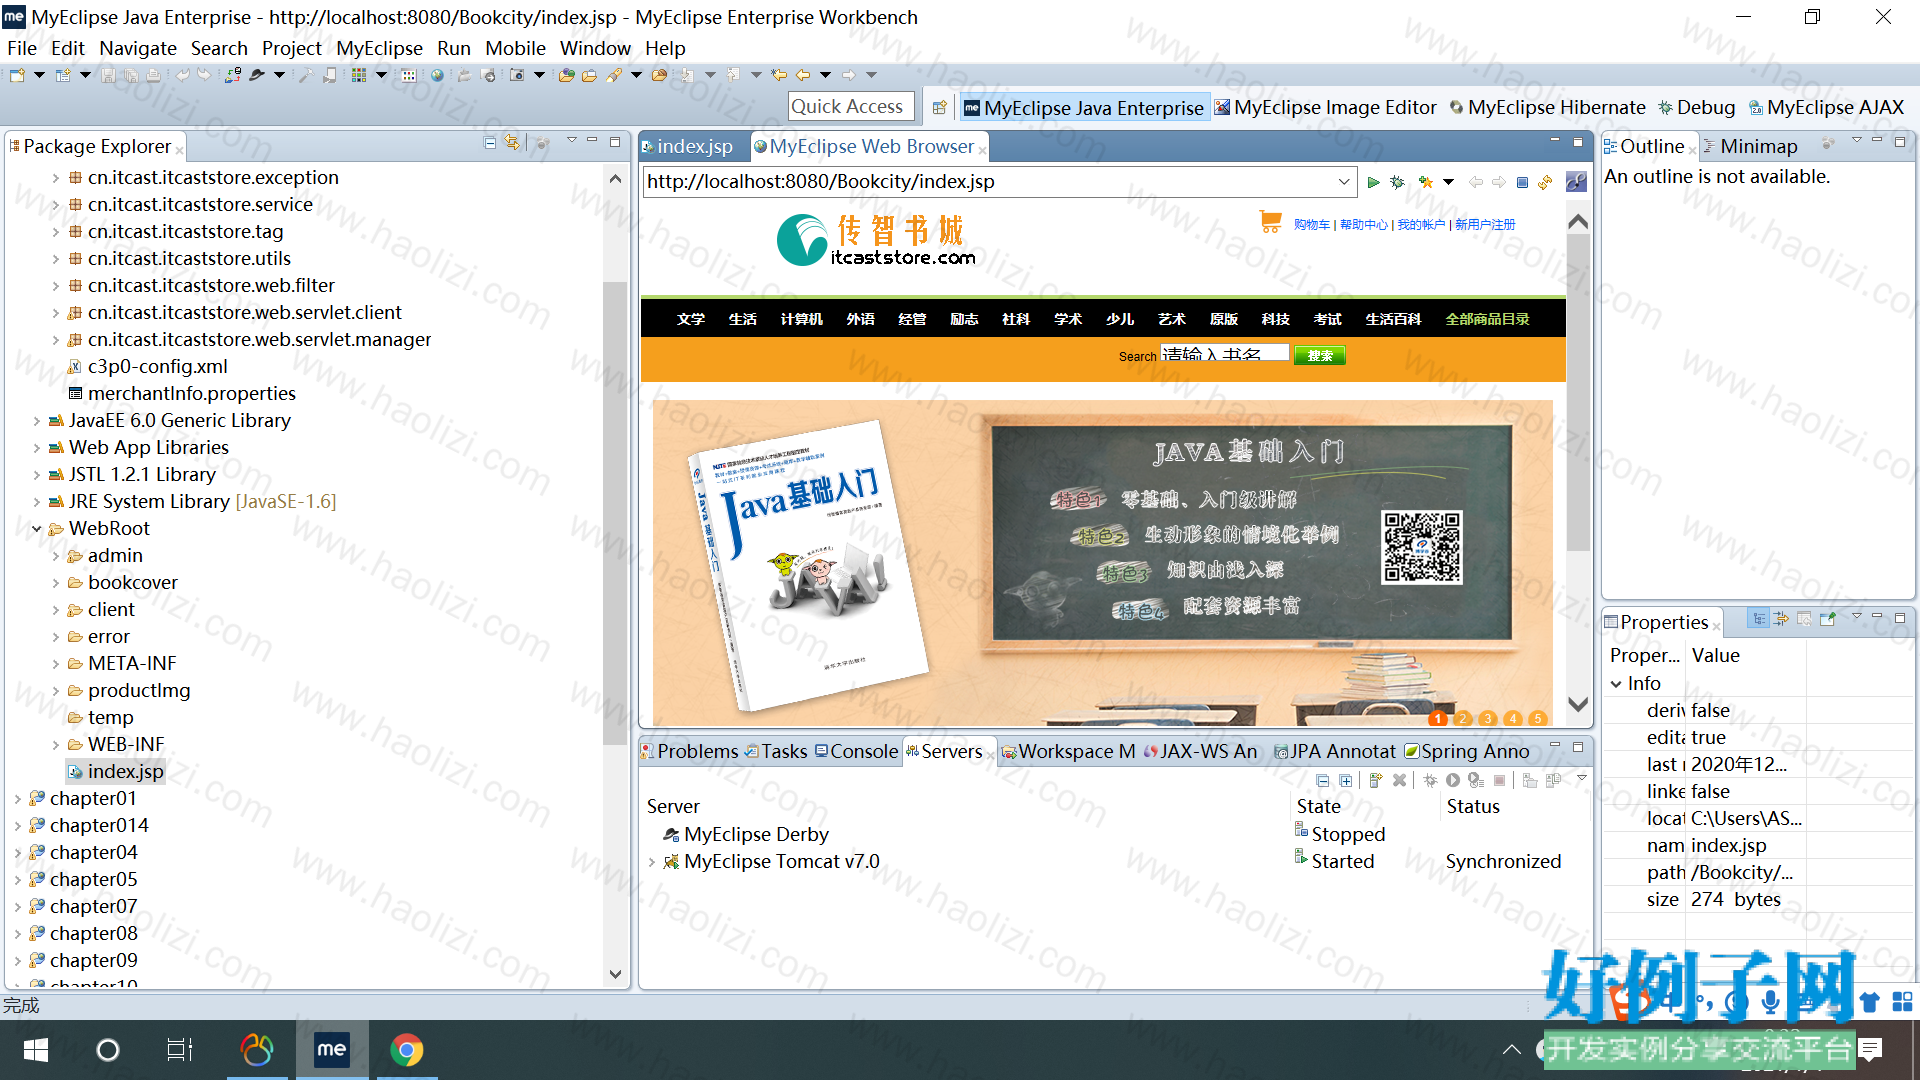Screen dimensions: 1920x1080
Task: Select MyEclipse Derby server row
Action: pyautogui.click(x=746, y=834)
